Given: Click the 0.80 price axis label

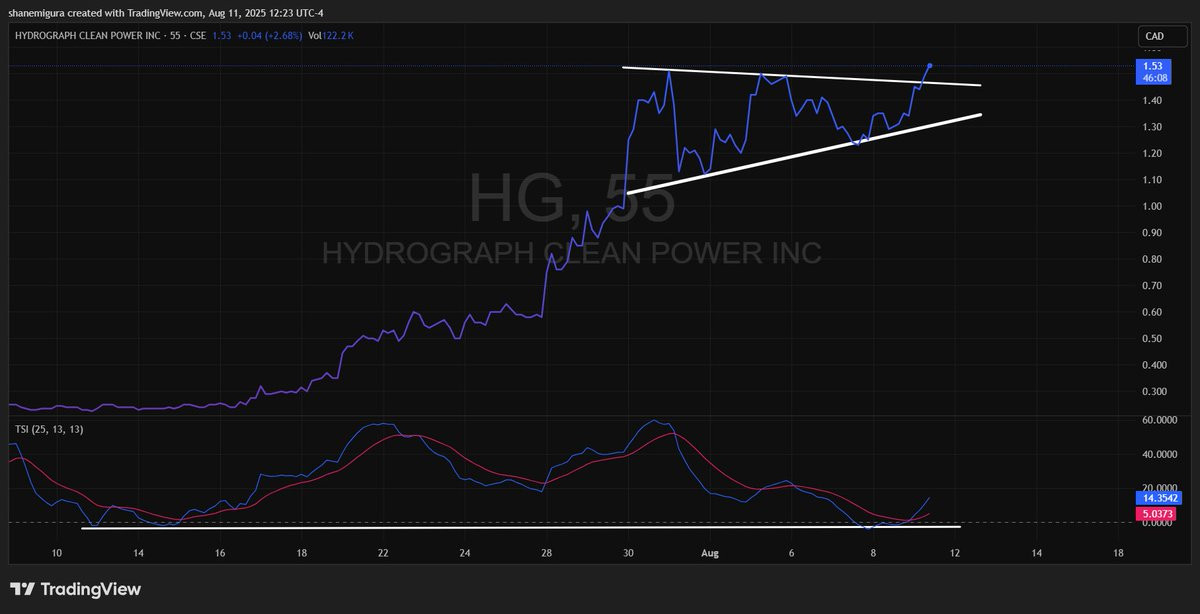Looking at the screenshot, I should 1151,259.
